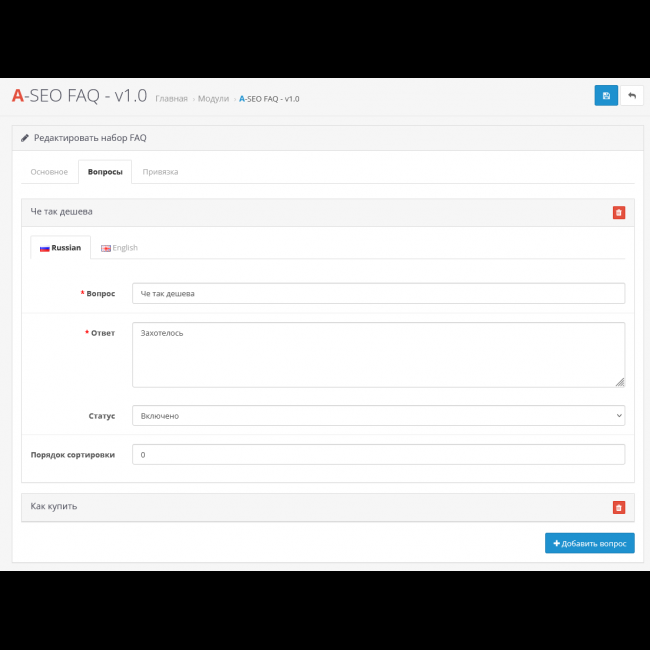Image resolution: width=650 pixels, height=650 pixels.
Task: Click the A-SEO FAQ breadcrumb link
Action: pyautogui.click(x=269, y=99)
